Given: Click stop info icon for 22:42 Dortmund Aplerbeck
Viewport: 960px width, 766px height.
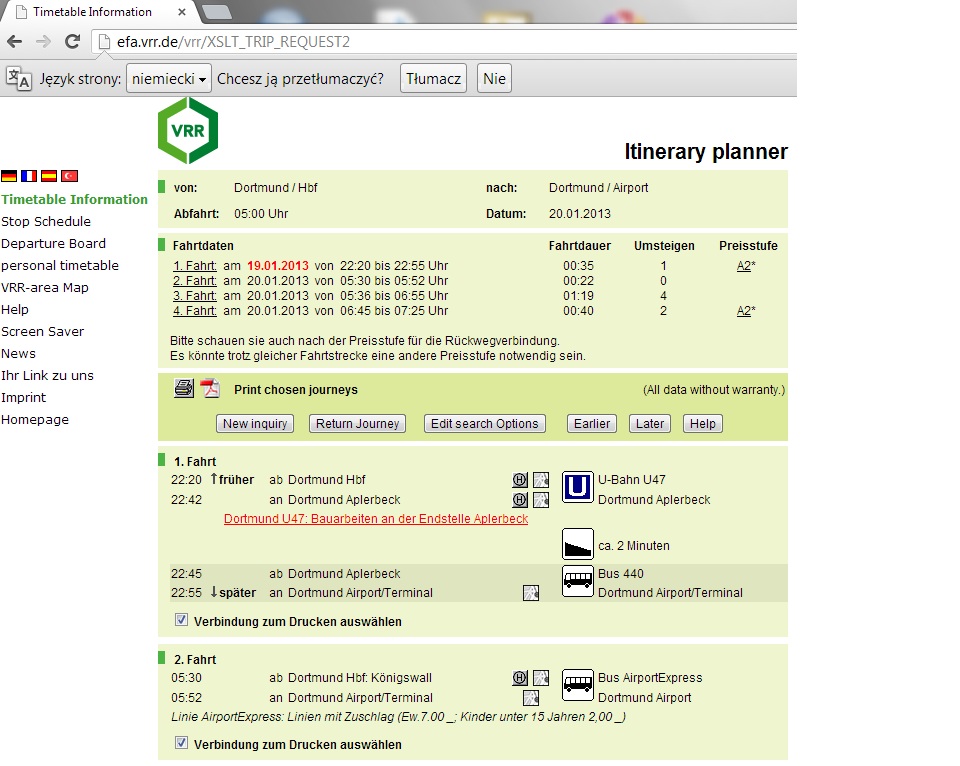Looking at the screenshot, I should coord(520,500).
